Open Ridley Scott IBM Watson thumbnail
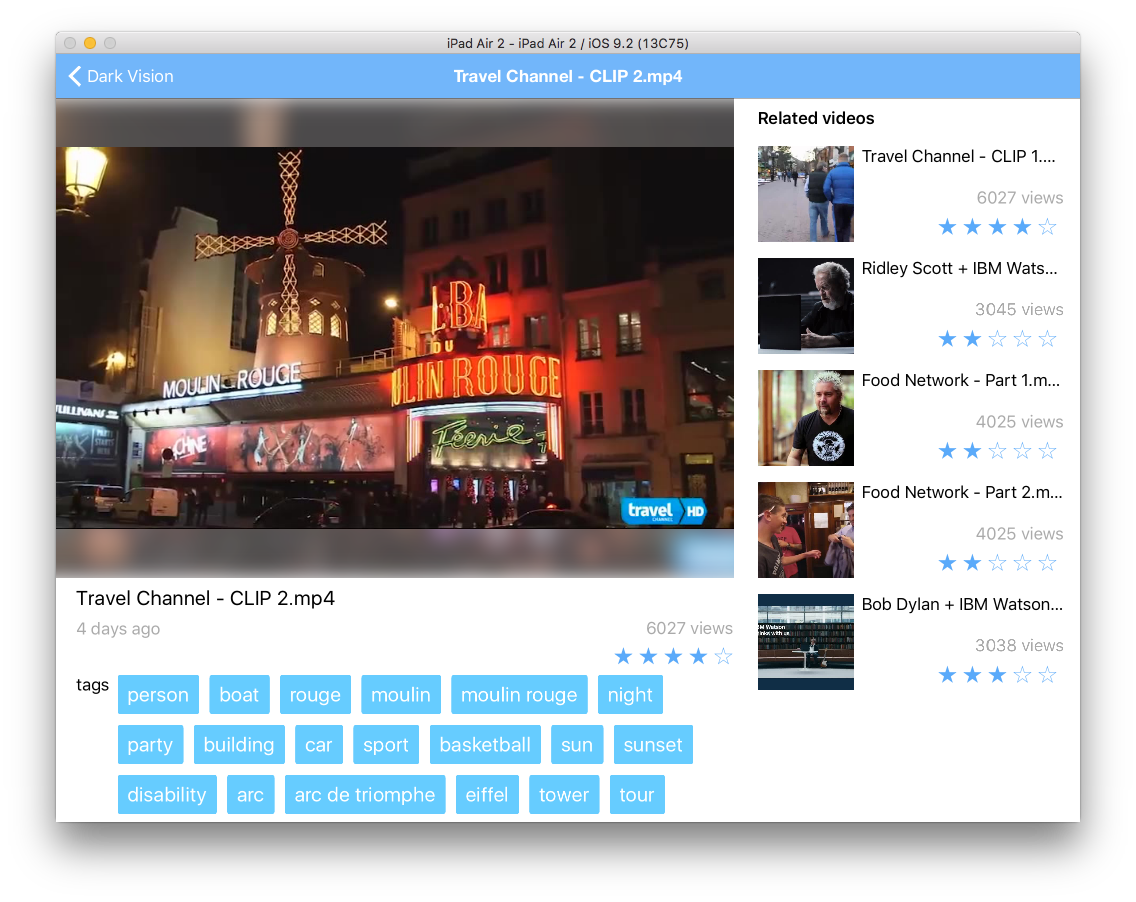The image size is (1136, 902). (806, 306)
